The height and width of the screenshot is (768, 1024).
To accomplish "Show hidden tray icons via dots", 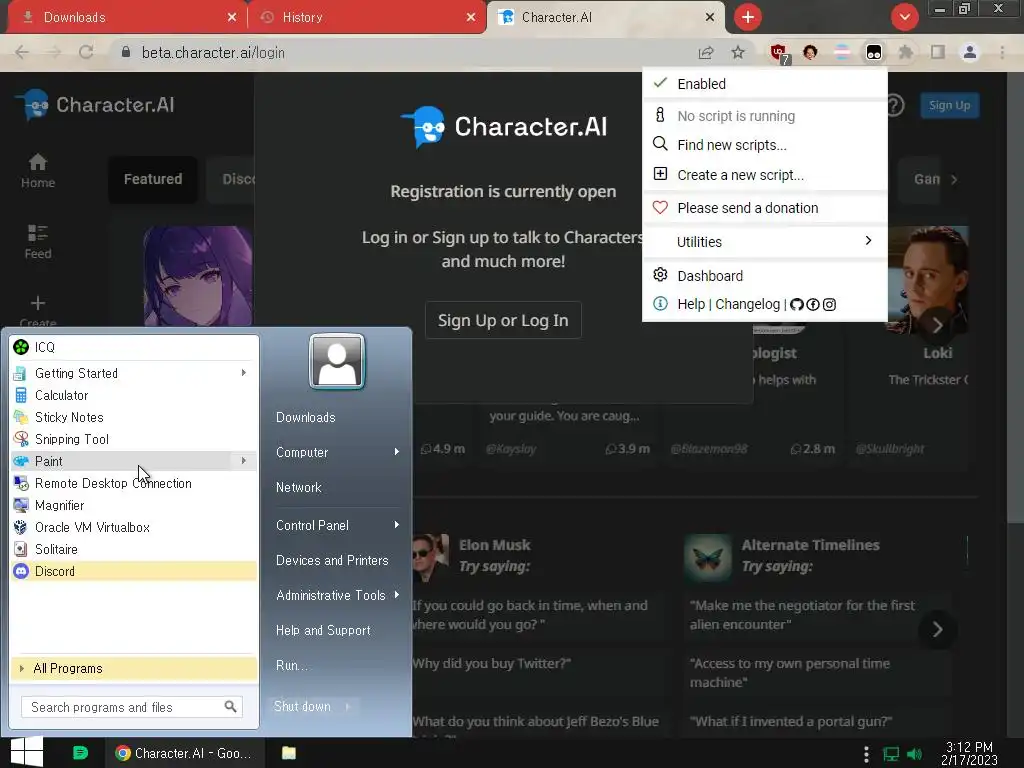I will (866, 754).
